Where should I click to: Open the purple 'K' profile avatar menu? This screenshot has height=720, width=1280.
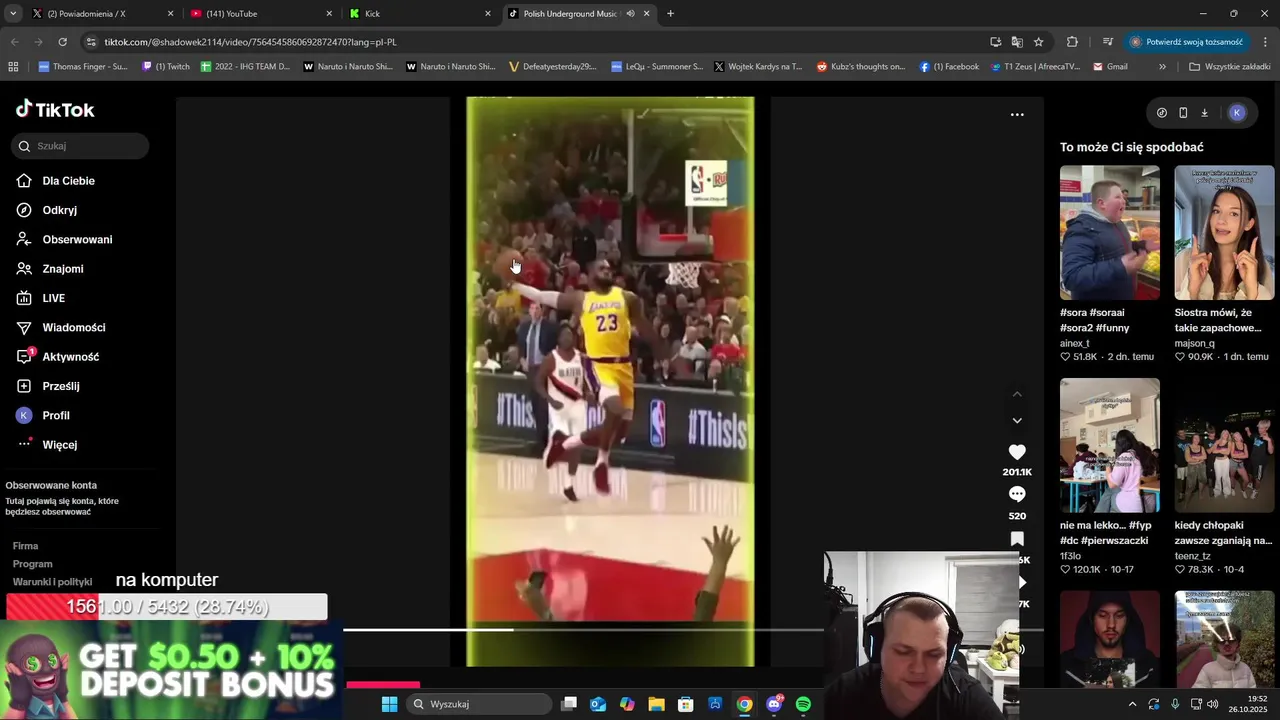coord(1237,113)
